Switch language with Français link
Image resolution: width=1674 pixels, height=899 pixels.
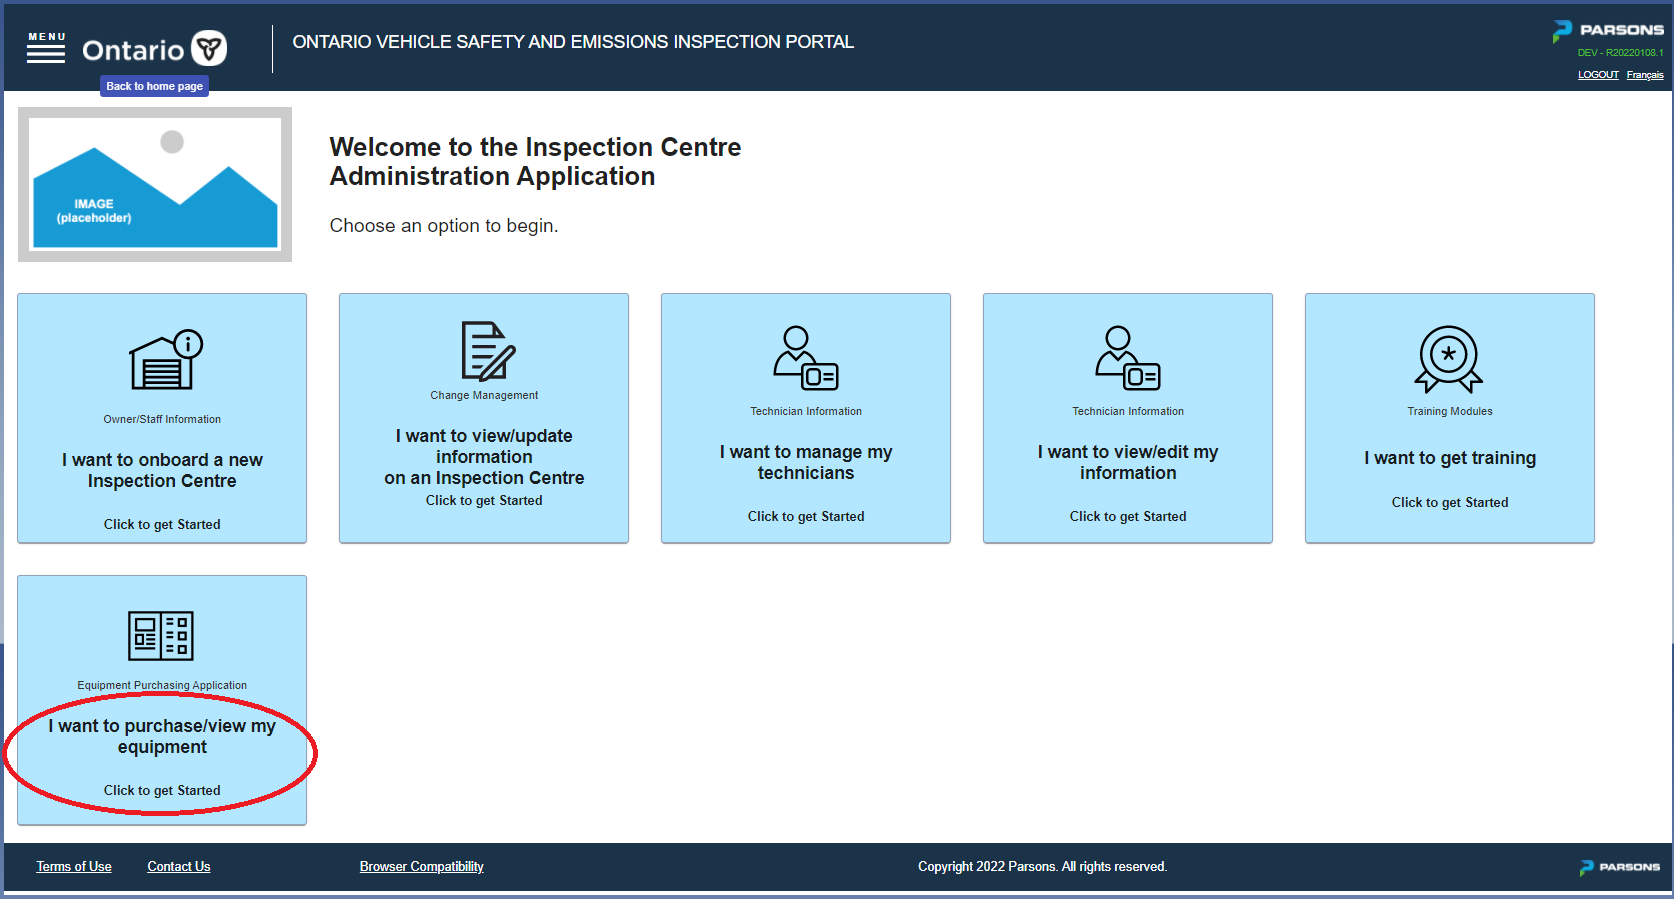1645,75
